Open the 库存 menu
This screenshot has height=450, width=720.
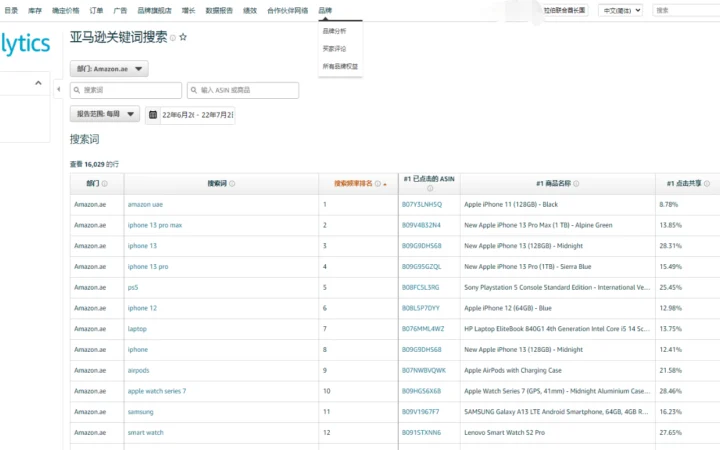35,10
